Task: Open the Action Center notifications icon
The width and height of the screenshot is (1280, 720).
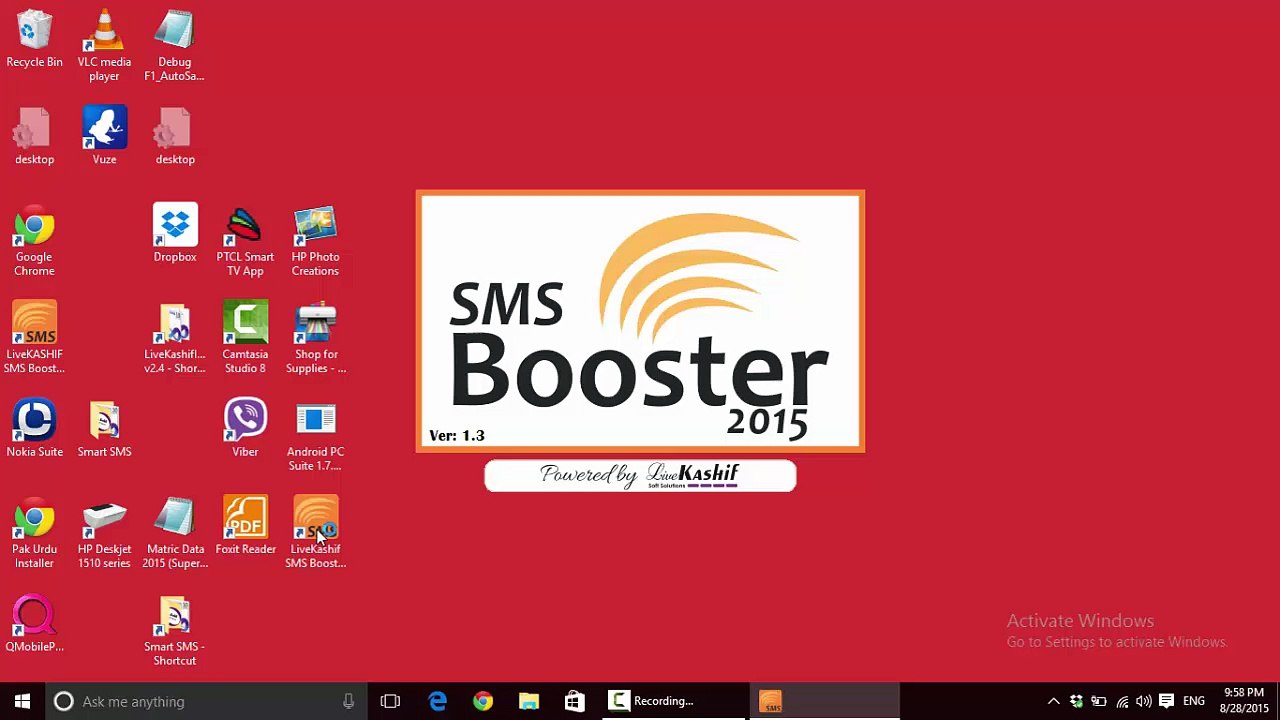Action: tap(1166, 701)
